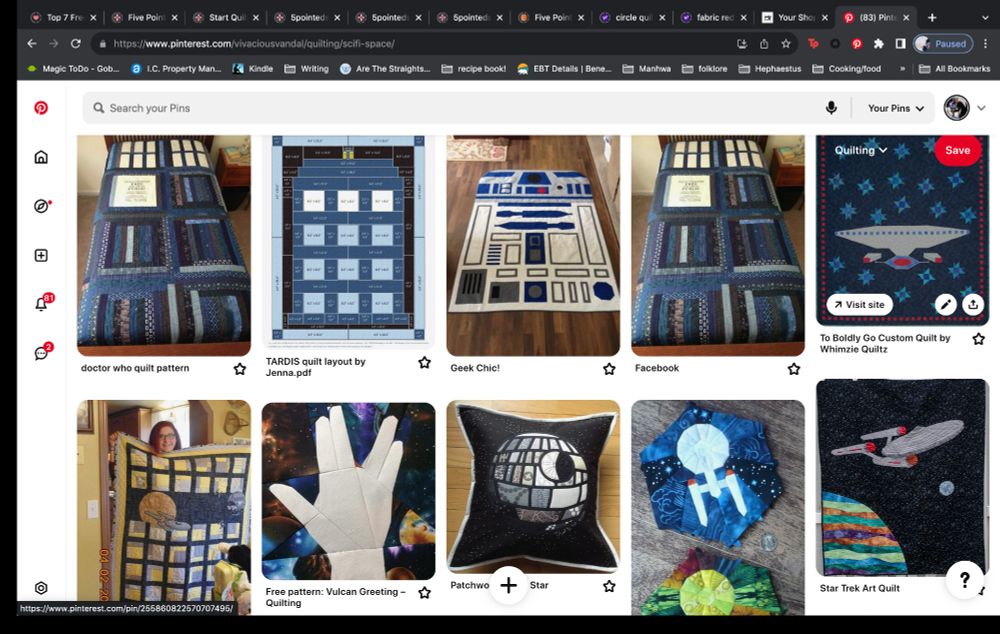Image resolution: width=1000 pixels, height=634 pixels.
Task: Open the Paused profile button
Action: pos(943,43)
